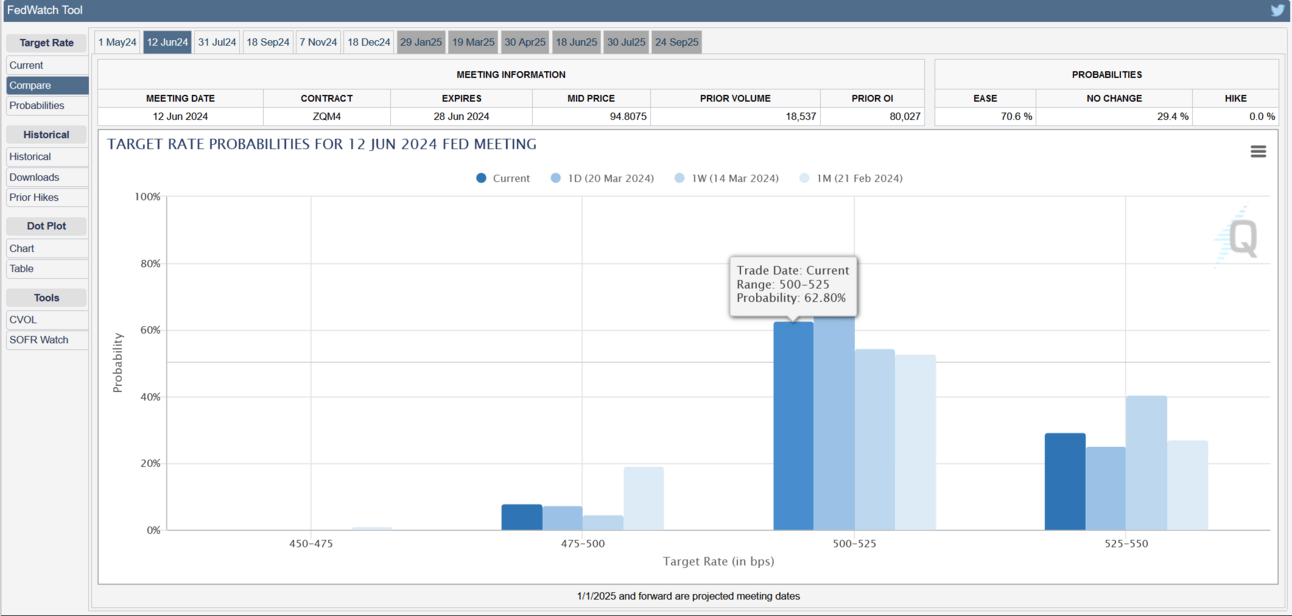The width and height of the screenshot is (1292, 616).
Task: Toggle the 1W (14 Mar 2024) legend series
Action: coord(726,178)
